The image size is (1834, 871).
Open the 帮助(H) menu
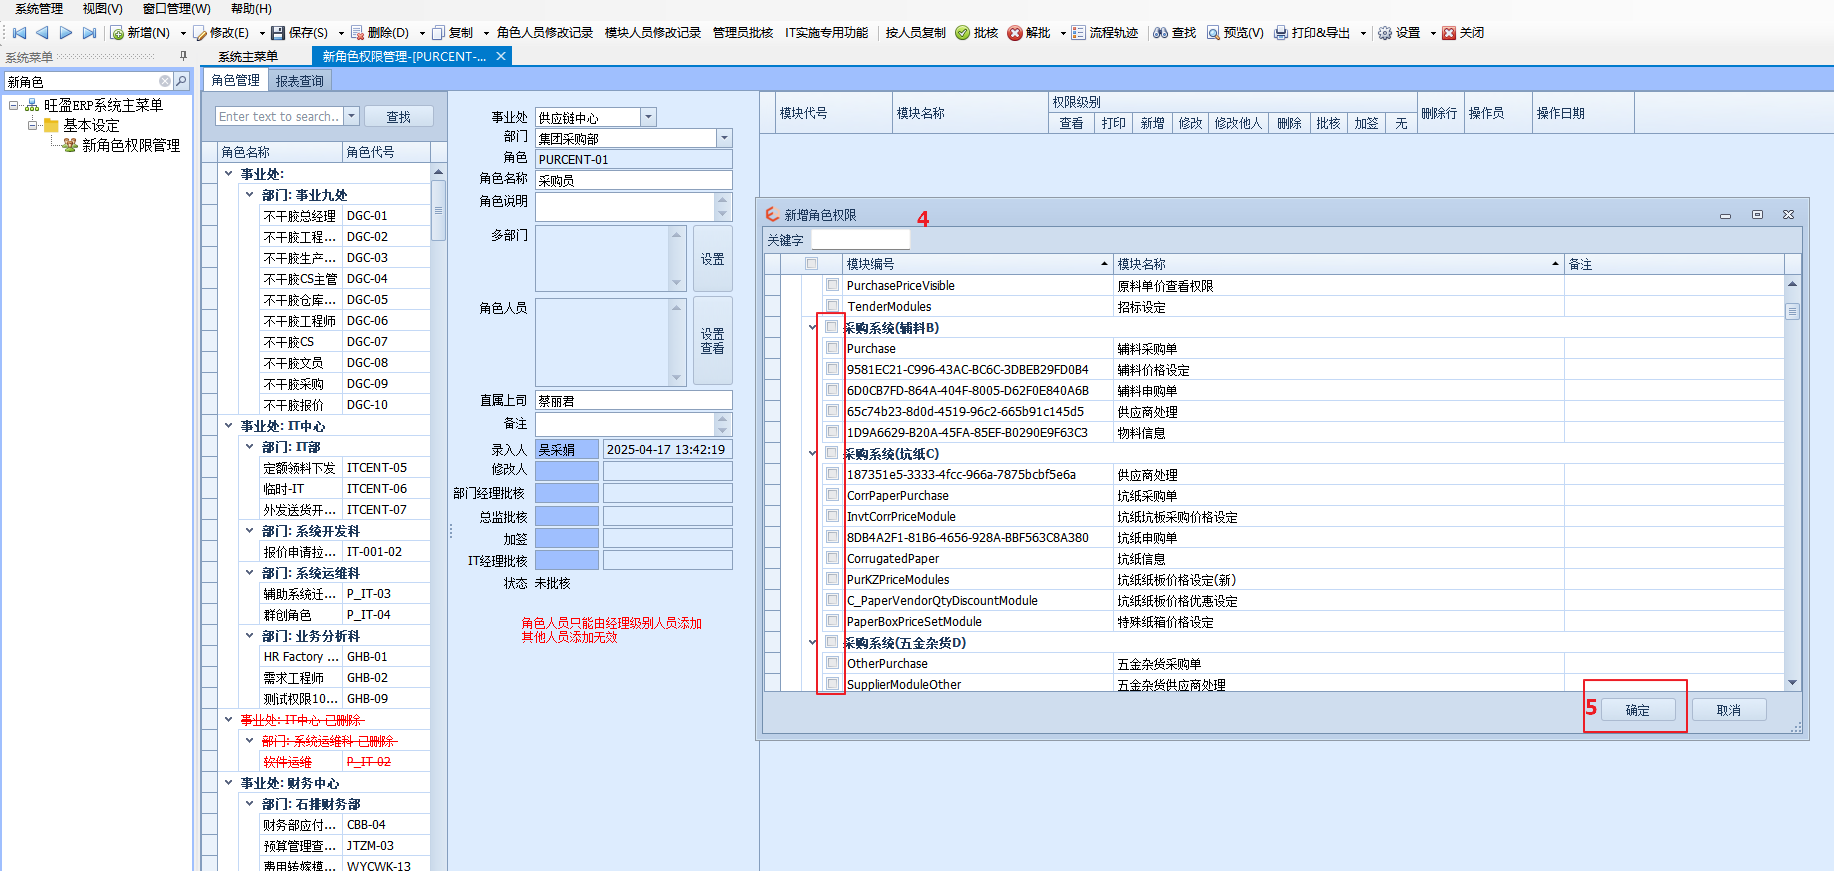click(251, 9)
